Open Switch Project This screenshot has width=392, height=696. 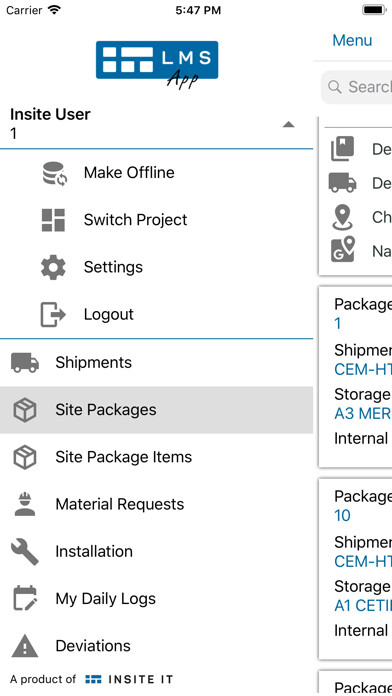(156, 220)
